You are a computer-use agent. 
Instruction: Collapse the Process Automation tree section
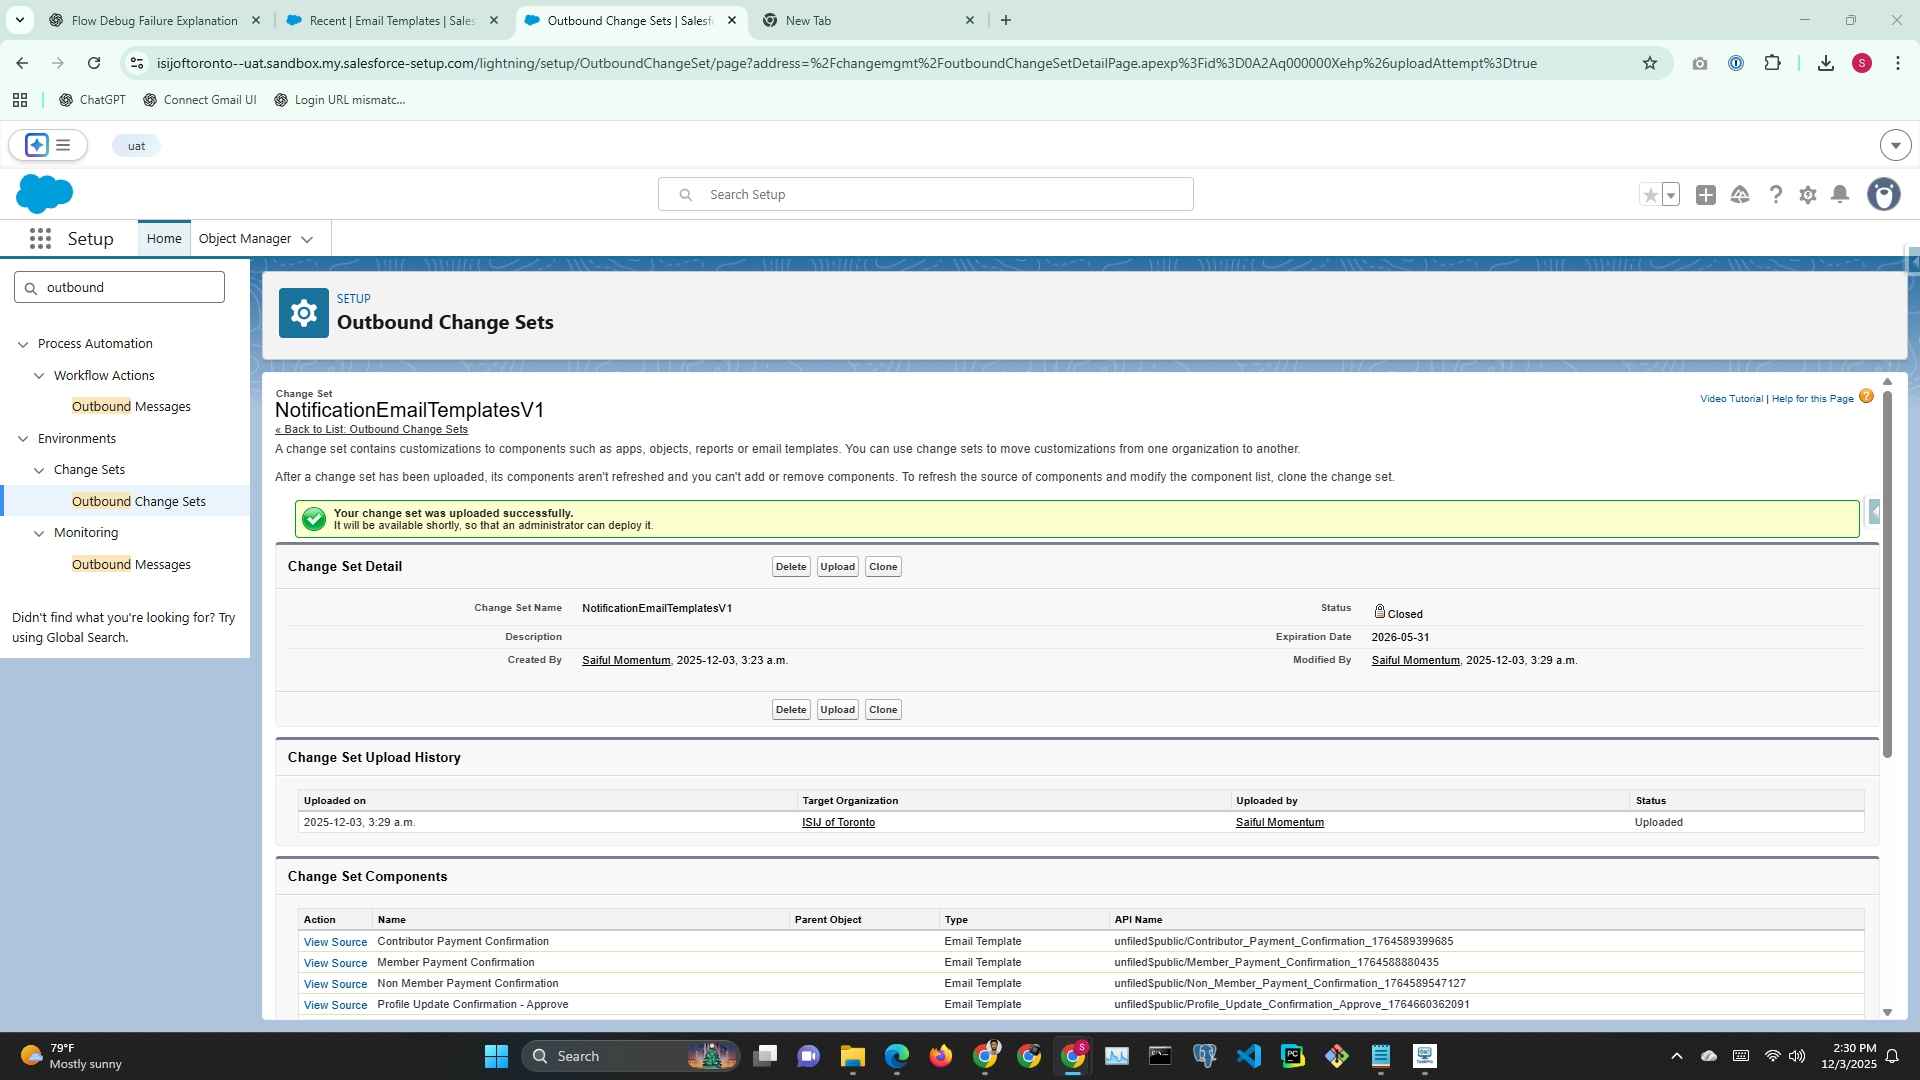pos(23,344)
